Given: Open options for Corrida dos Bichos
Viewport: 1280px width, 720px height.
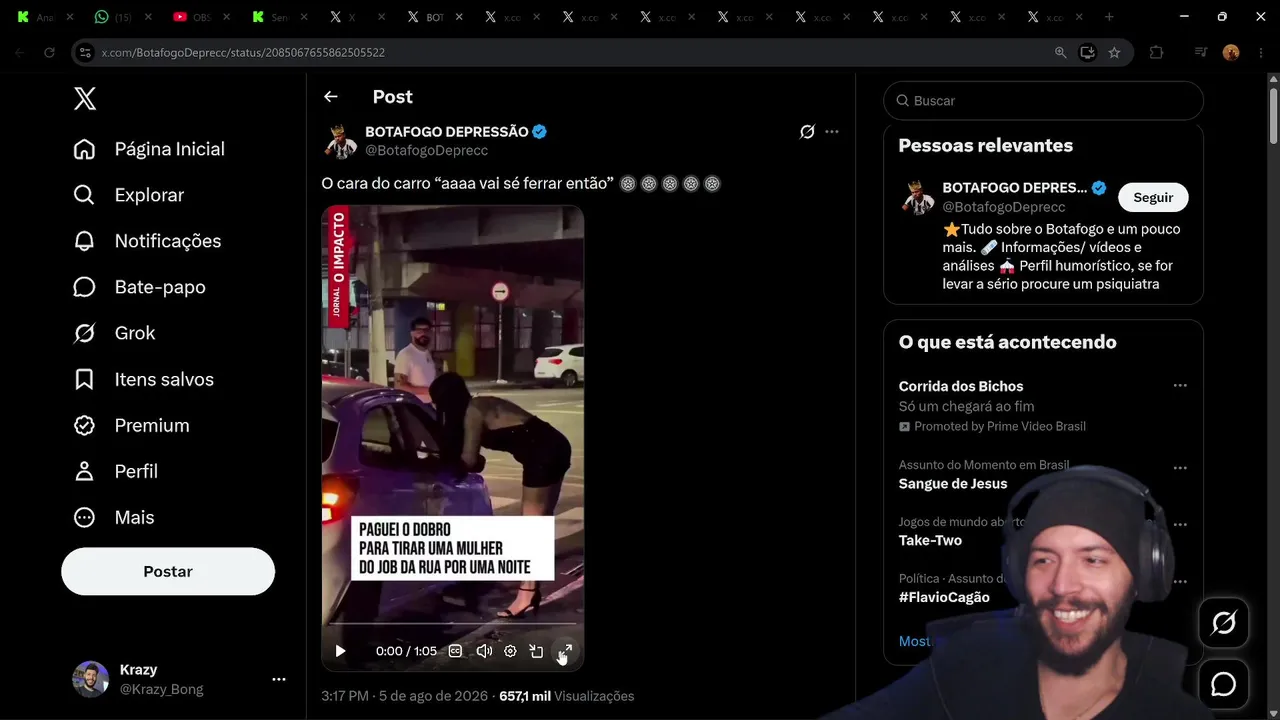Looking at the screenshot, I should pyautogui.click(x=1180, y=386).
